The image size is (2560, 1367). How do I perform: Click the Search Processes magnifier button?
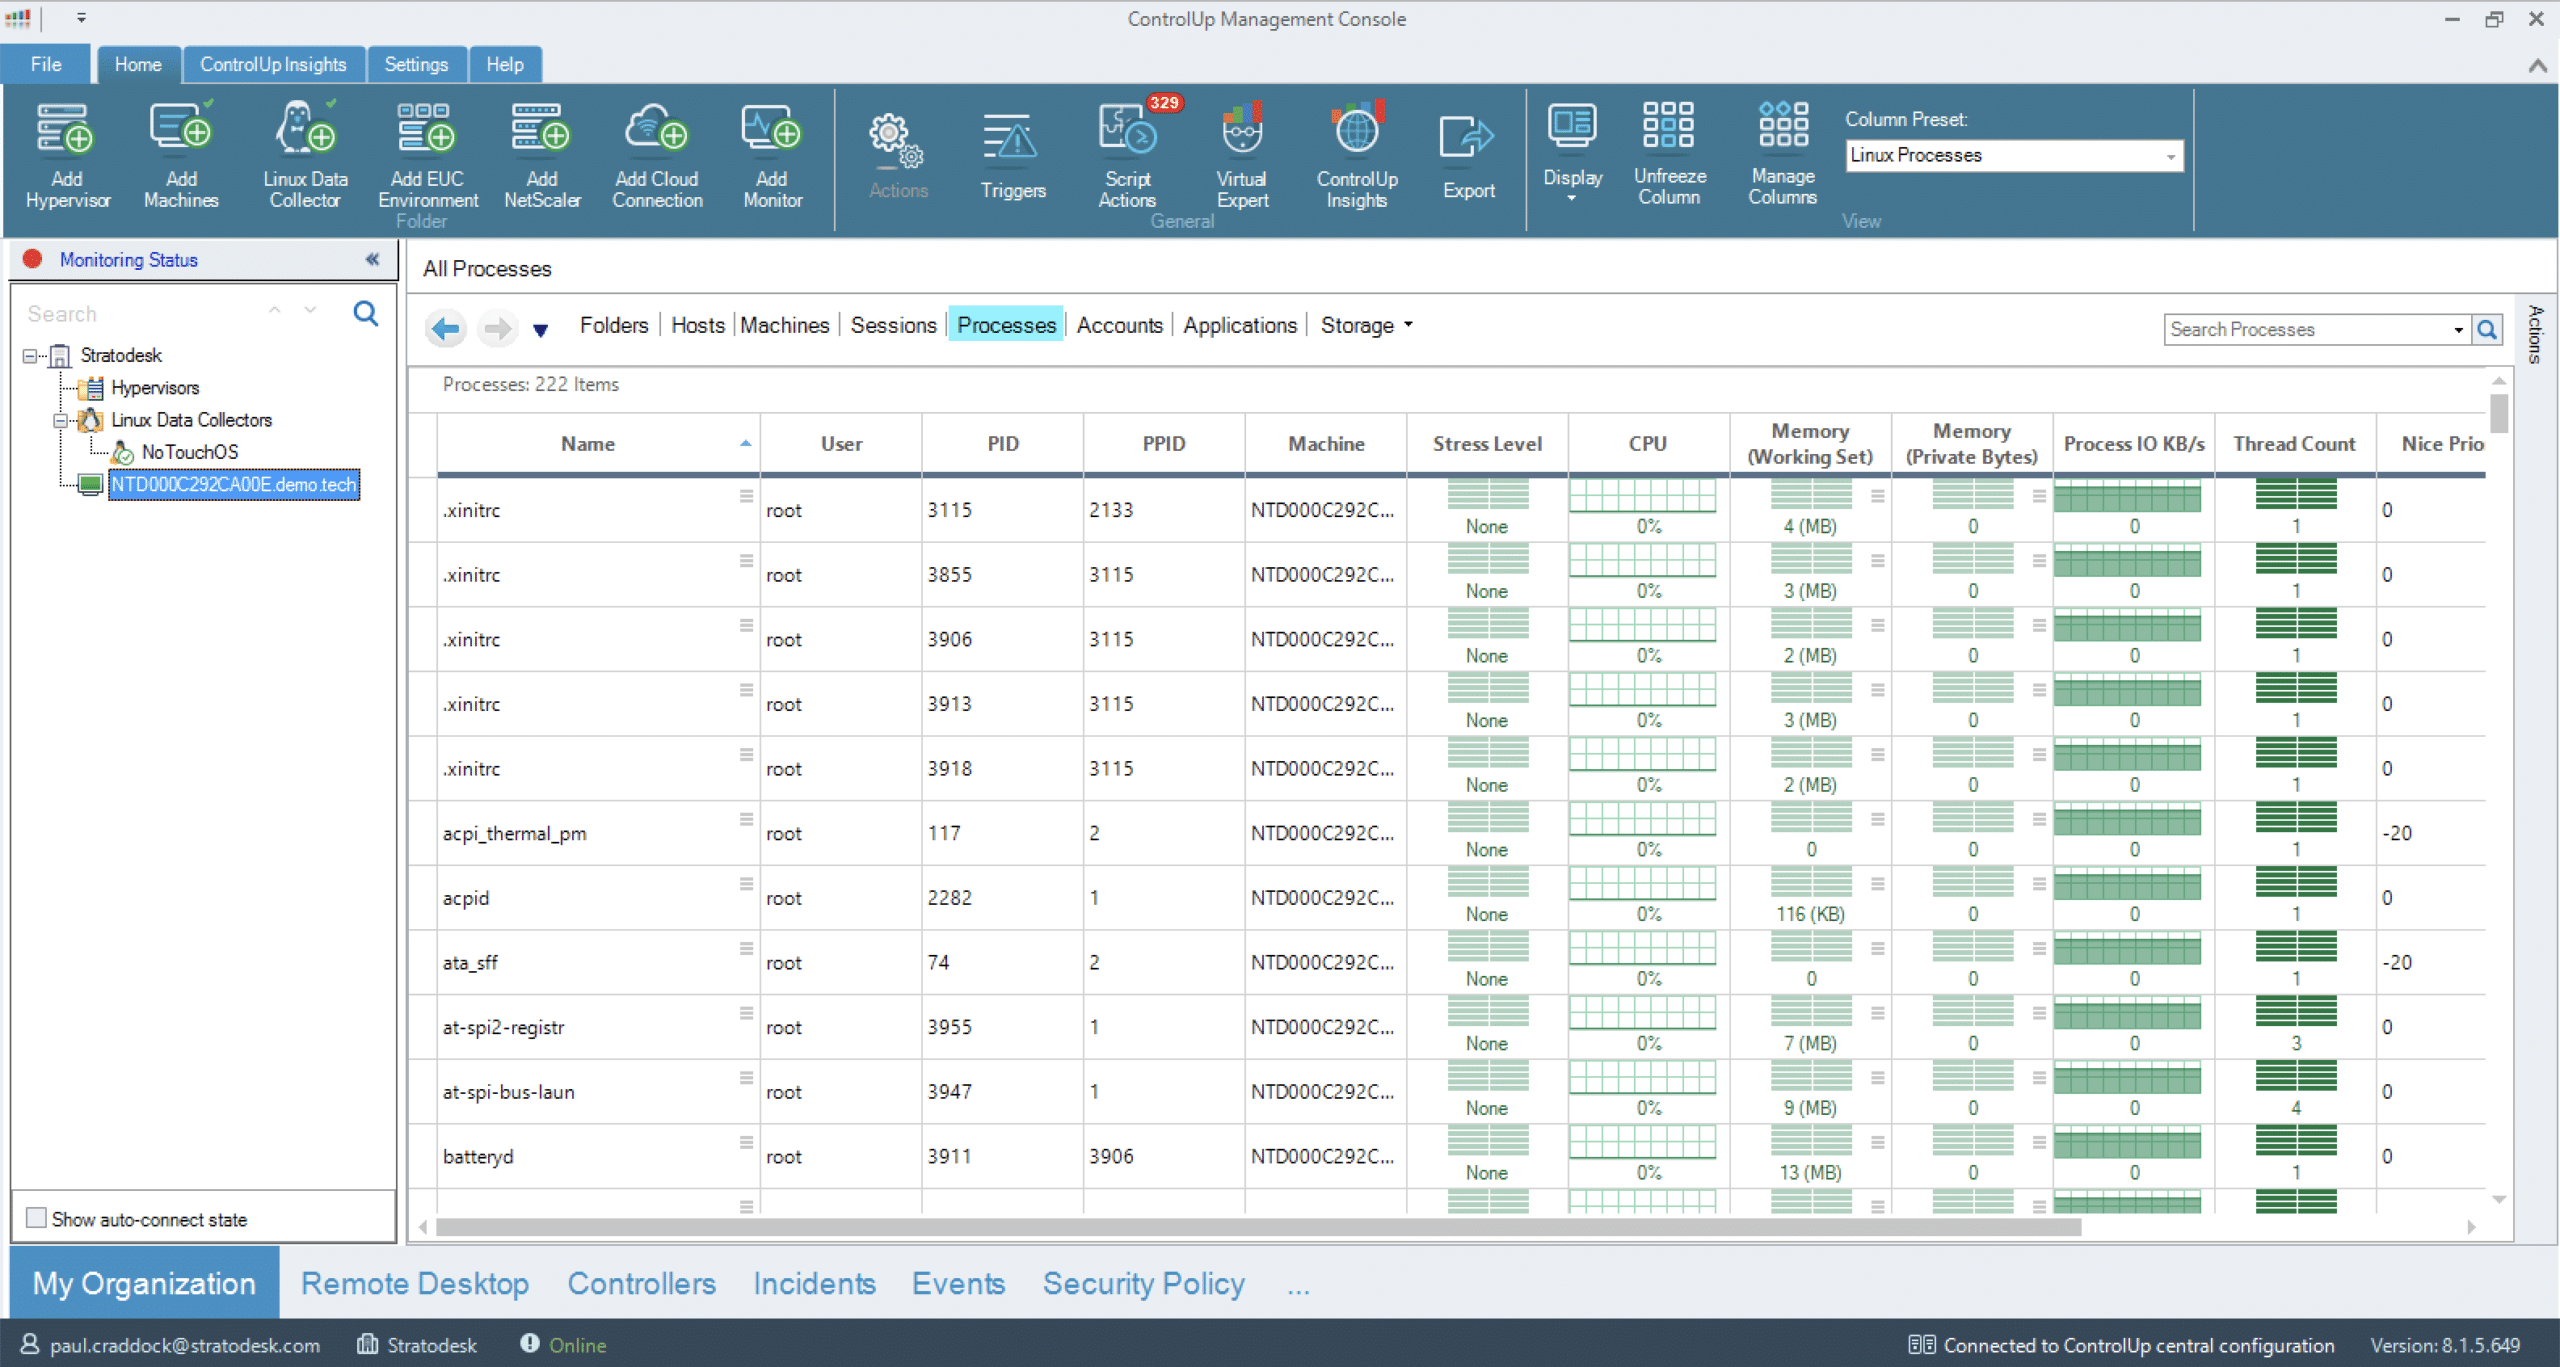[2487, 329]
